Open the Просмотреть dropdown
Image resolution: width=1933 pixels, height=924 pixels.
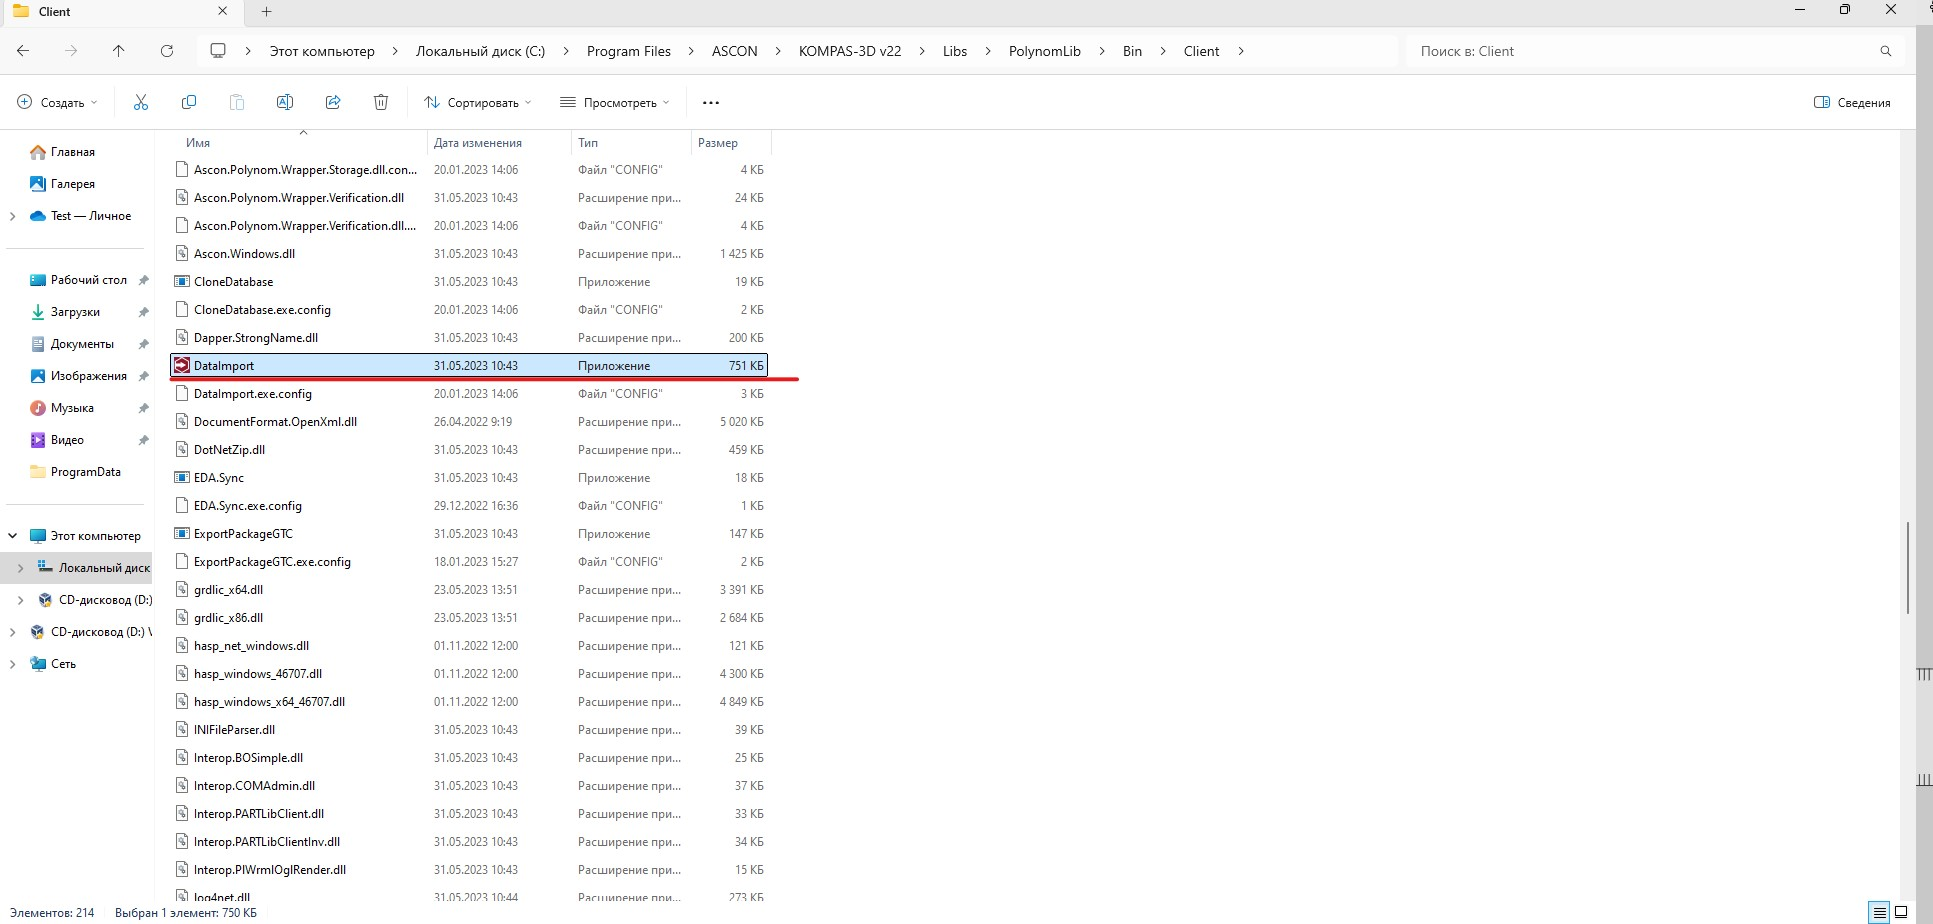coord(615,102)
